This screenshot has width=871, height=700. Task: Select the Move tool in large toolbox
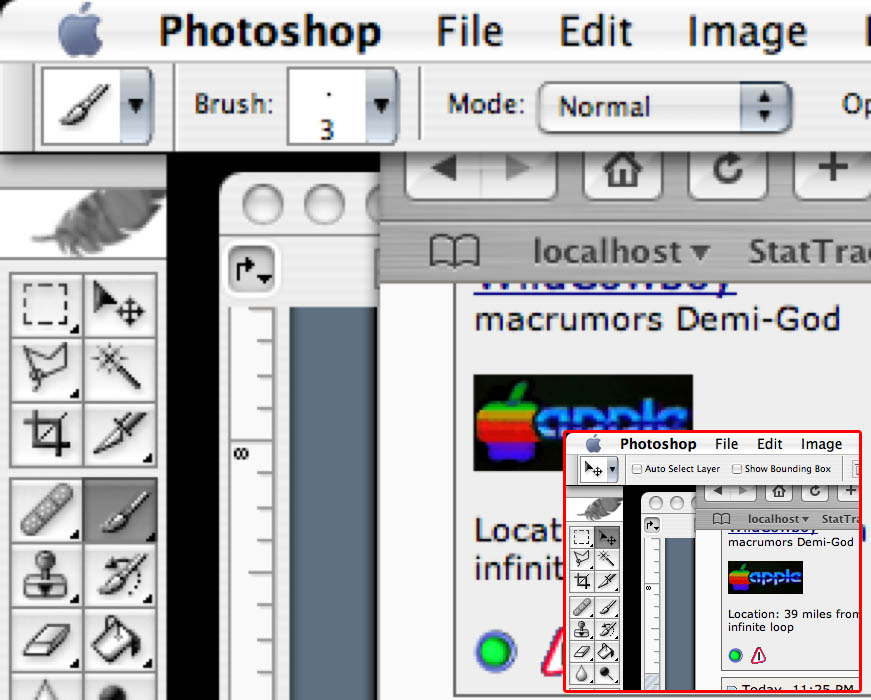pyautogui.click(x=119, y=305)
